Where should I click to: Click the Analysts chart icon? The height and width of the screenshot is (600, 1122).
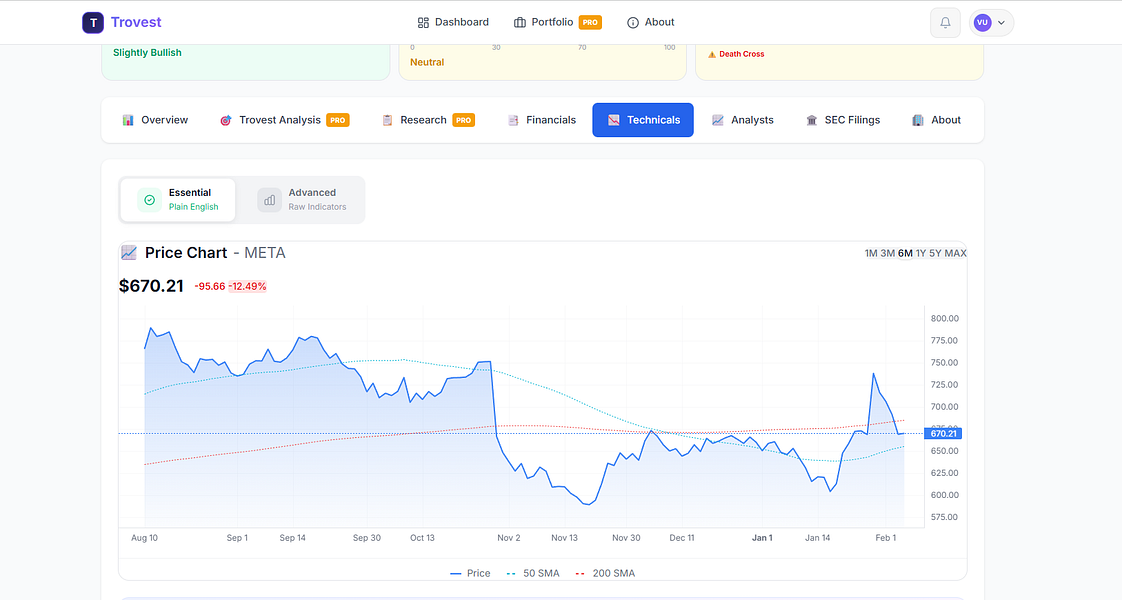tap(718, 120)
